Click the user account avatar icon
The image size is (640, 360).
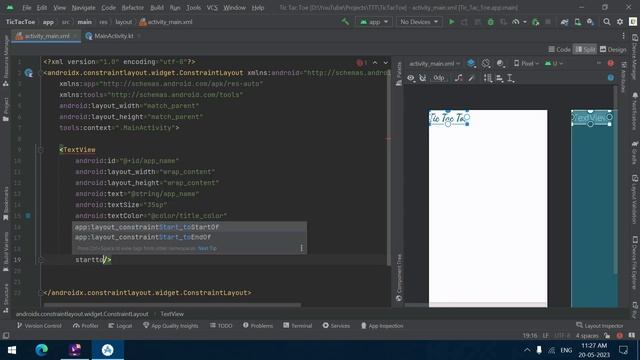(633, 22)
